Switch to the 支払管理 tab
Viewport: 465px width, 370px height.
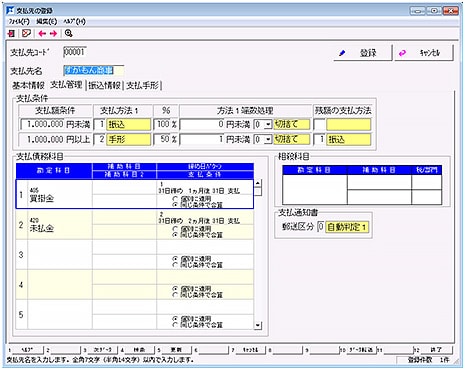(x=66, y=85)
